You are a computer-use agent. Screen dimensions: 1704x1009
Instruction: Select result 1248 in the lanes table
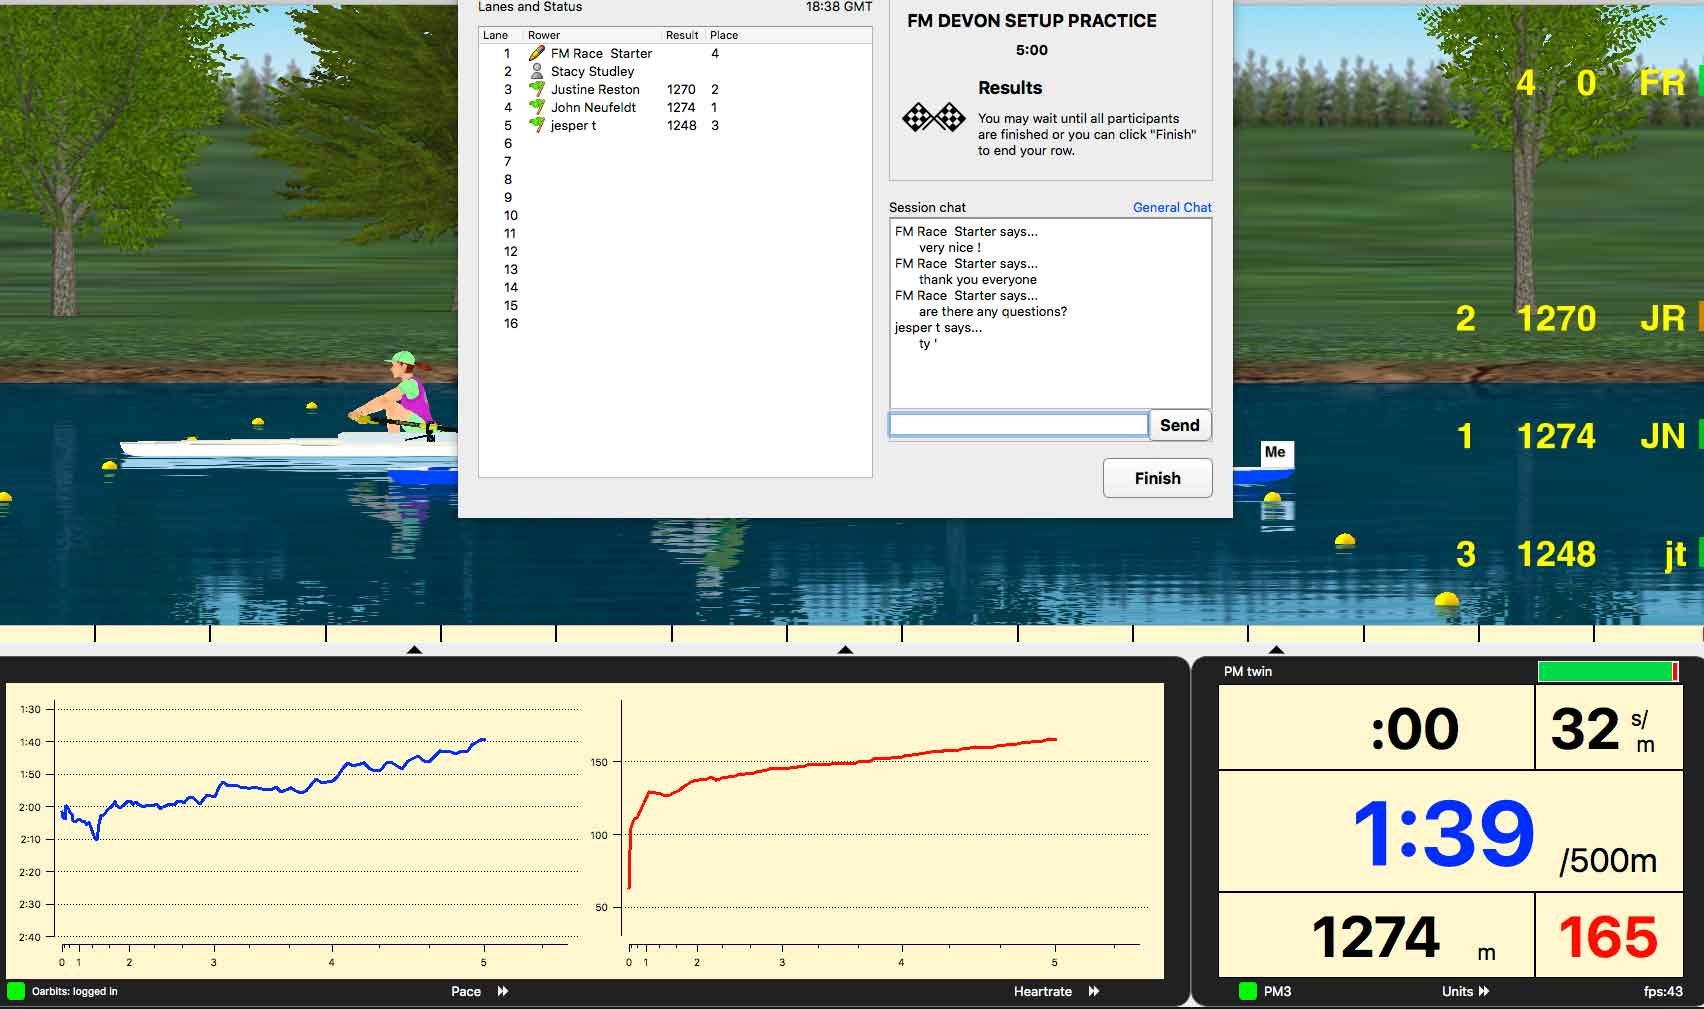681,125
